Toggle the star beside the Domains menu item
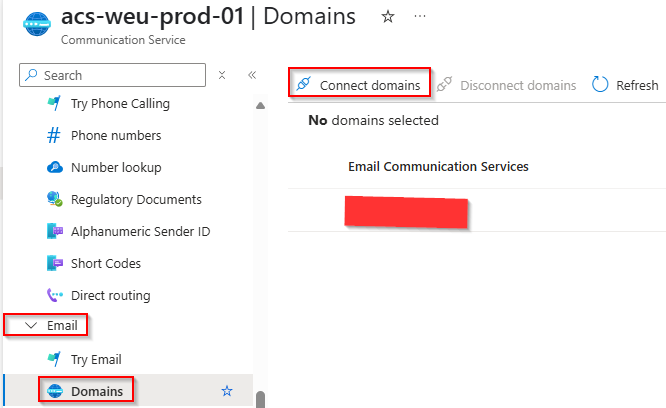 (226, 391)
